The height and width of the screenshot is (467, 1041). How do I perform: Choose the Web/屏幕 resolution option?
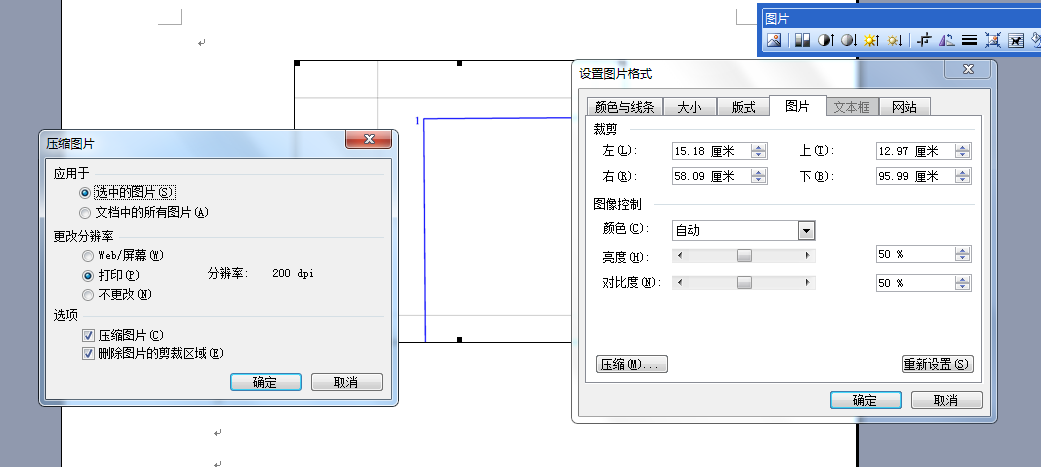[x=88, y=256]
